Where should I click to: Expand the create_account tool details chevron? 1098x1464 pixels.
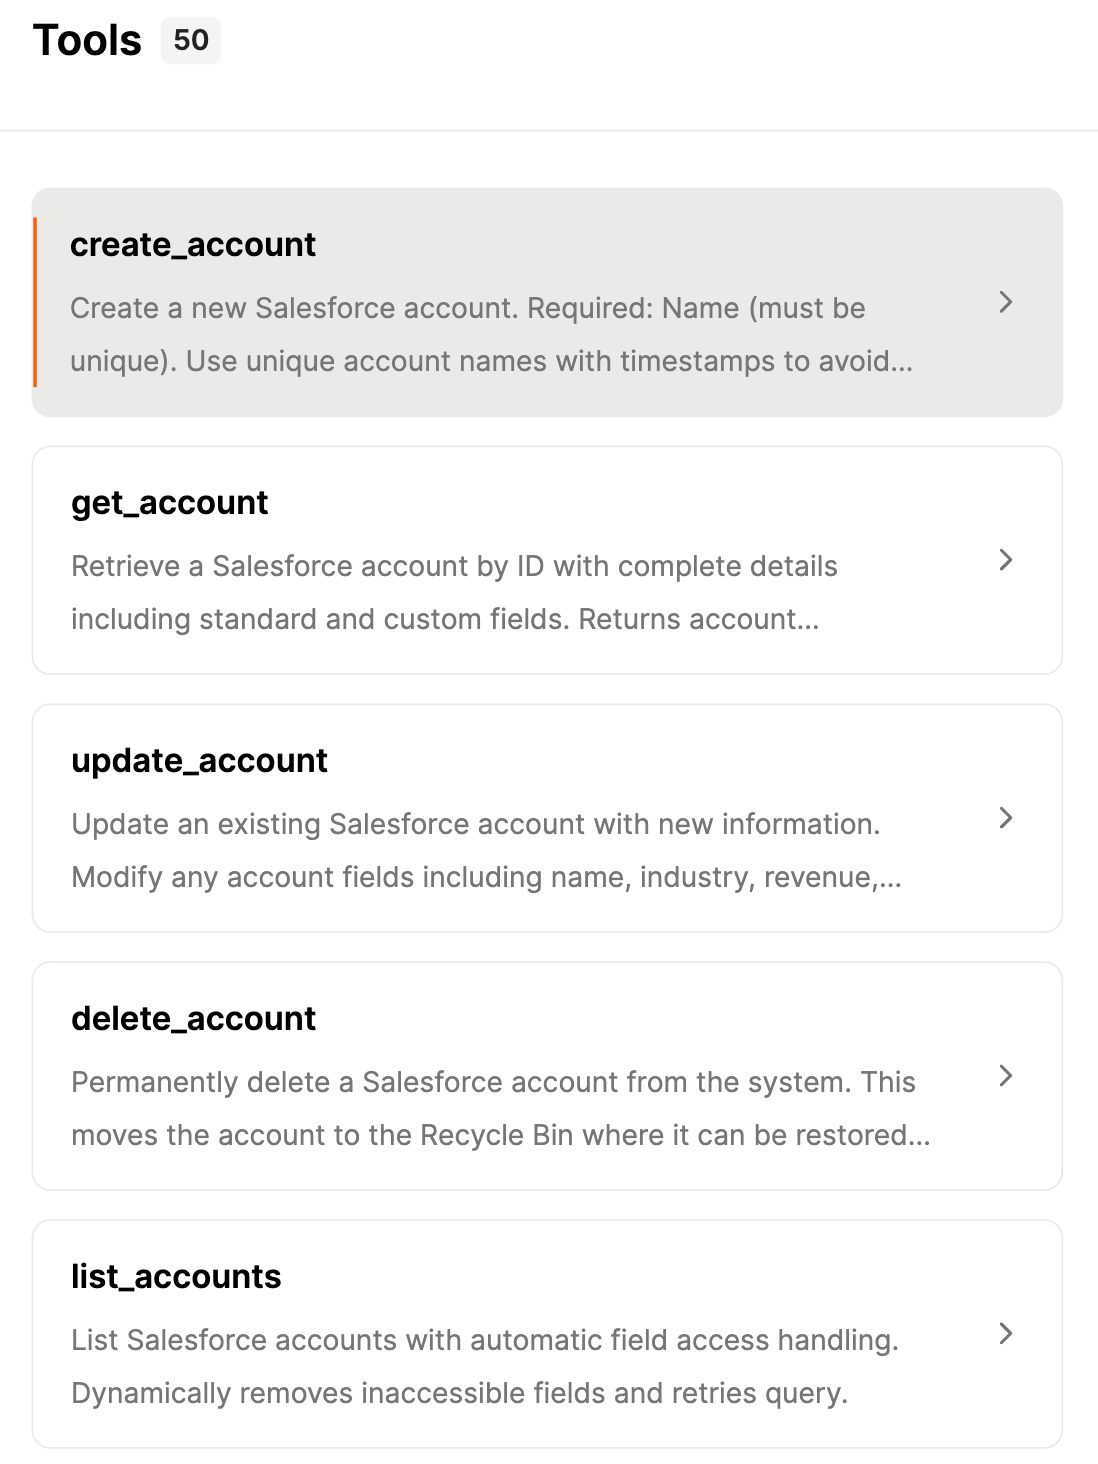(1006, 302)
